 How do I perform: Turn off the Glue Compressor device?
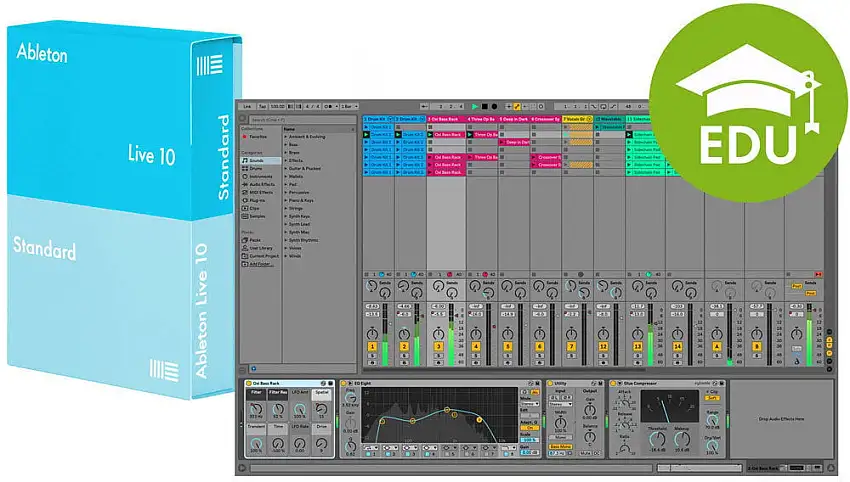613,383
